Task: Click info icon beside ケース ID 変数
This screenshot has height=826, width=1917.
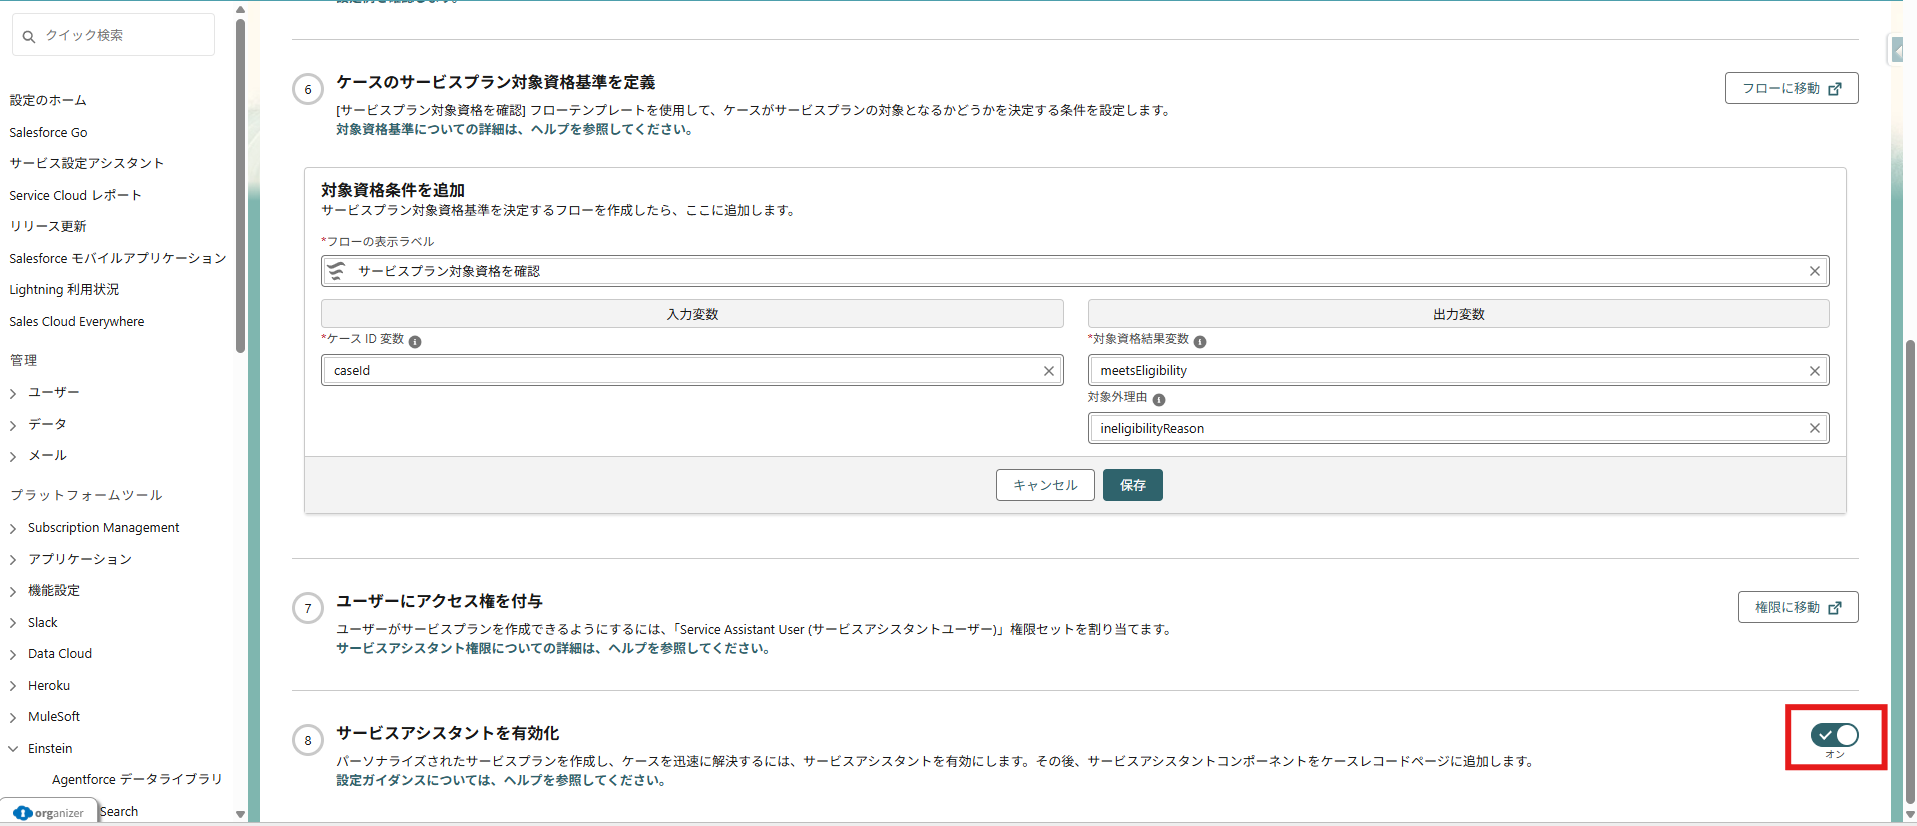Action: coord(415,342)
